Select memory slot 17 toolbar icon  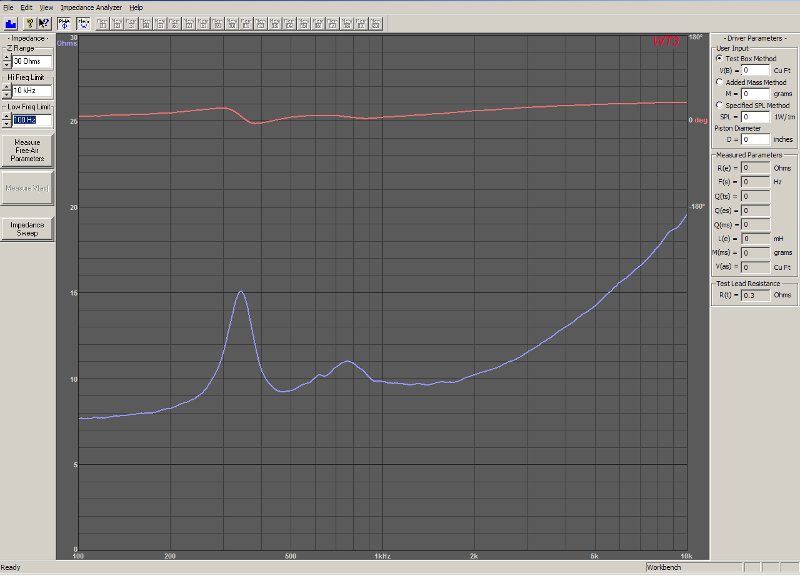click(333, 23)
